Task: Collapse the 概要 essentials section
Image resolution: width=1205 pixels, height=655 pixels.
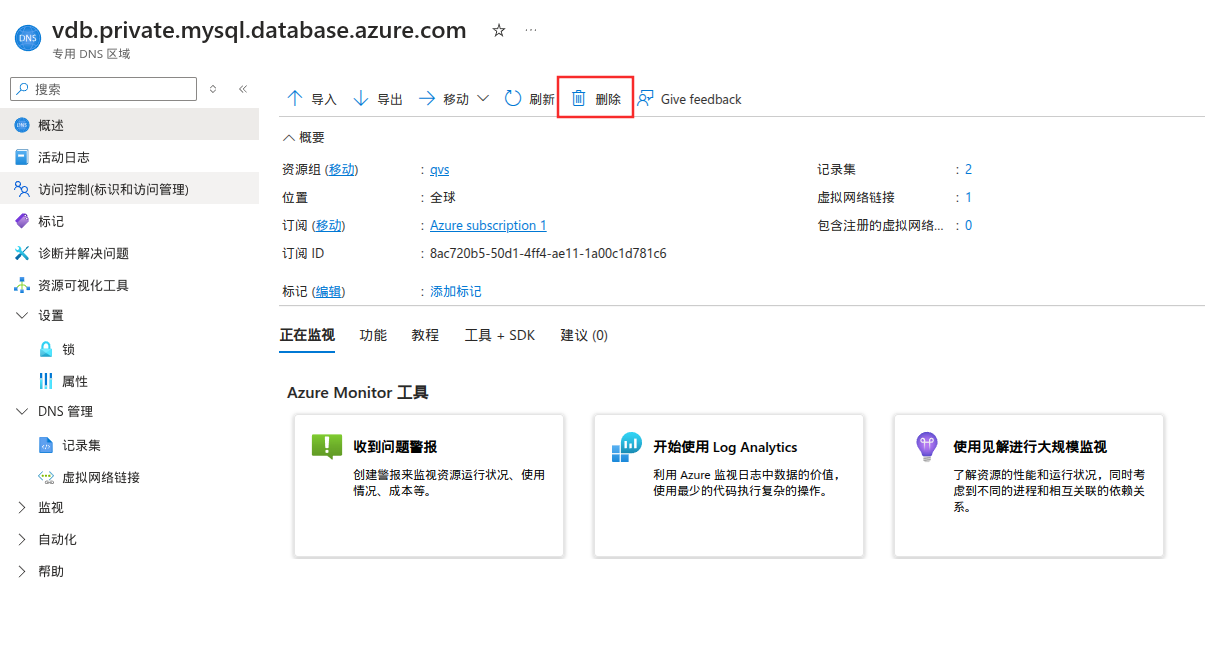Action: coord(289,137)
